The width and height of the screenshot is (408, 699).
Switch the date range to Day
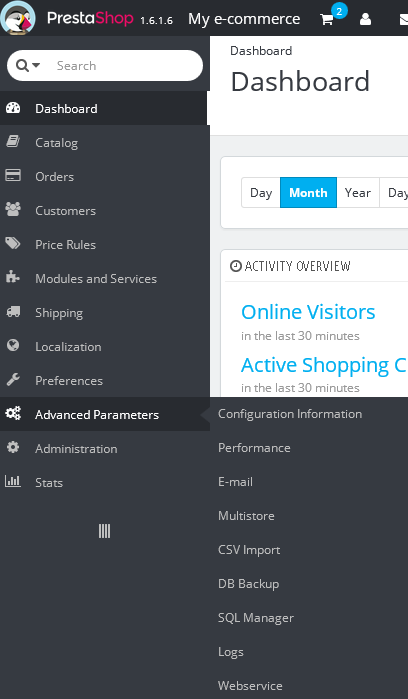pos(261,193)
